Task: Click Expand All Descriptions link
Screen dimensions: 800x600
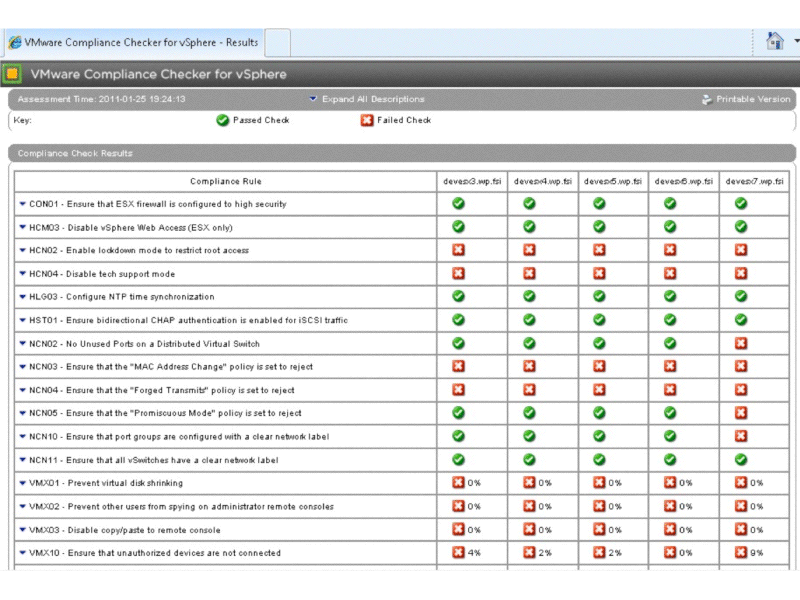Action: click(x=373, y=99)
